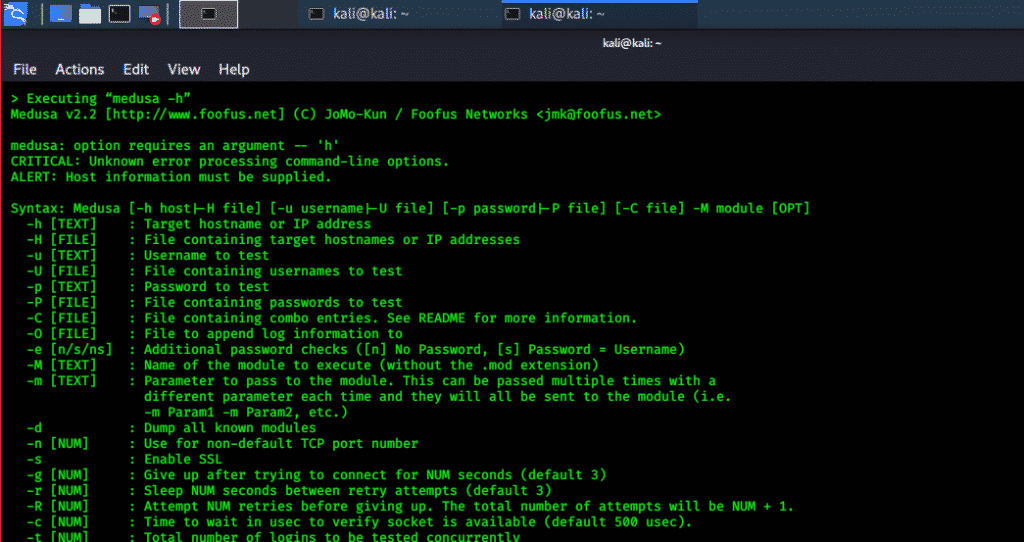Click the 'Password to test' description
The image size is (1024, 542).
(206, 287)
